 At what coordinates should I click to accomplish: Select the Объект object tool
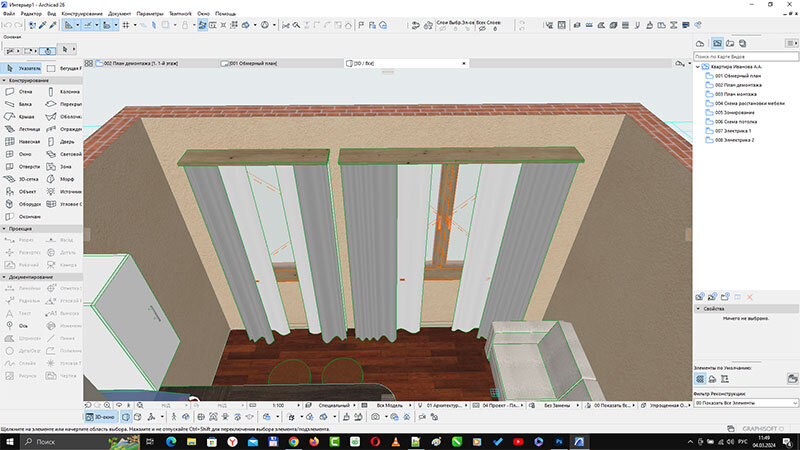(20, 192)
